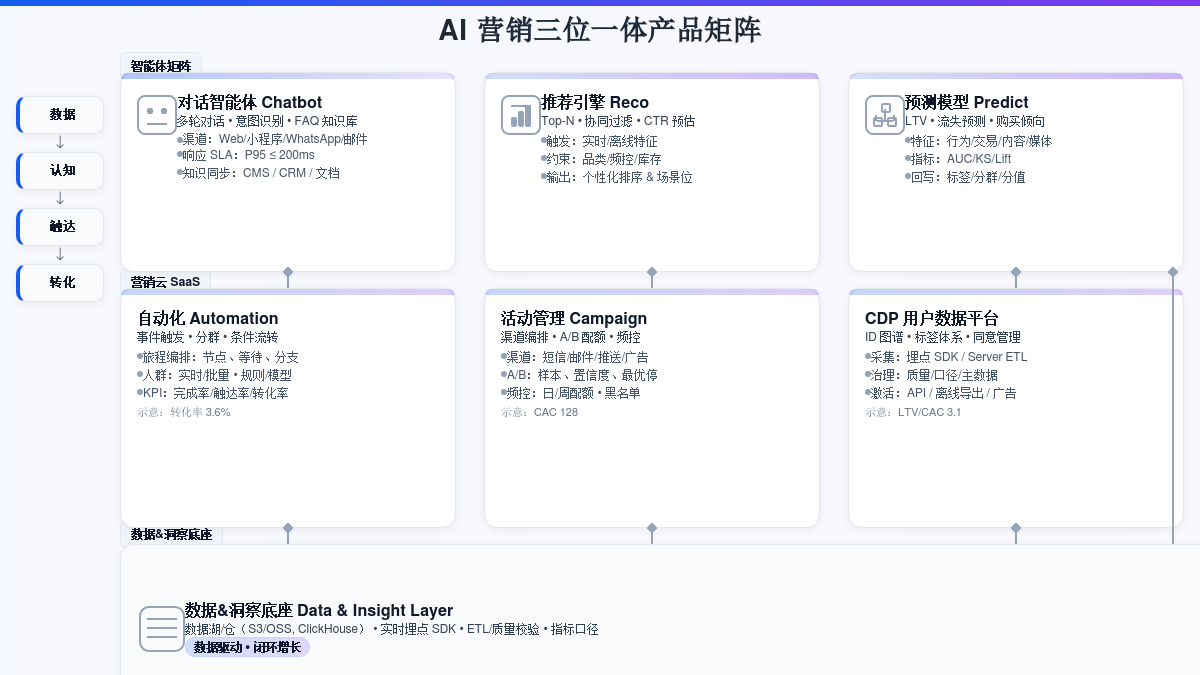Click the AI 营销三位一体产品矩阵 page title
The image size is (1200, 675).
point(600,30)
